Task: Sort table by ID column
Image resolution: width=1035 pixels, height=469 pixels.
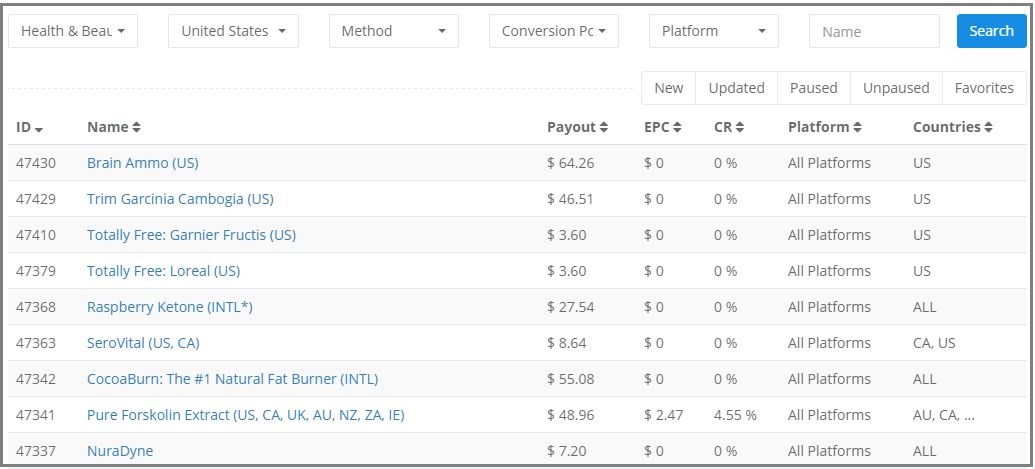Action: (30, 127)
